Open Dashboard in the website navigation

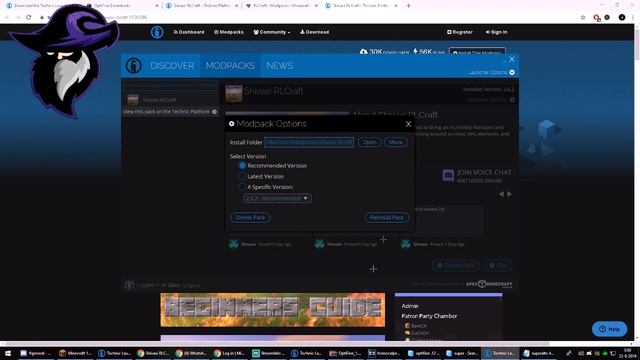[189, 32]
